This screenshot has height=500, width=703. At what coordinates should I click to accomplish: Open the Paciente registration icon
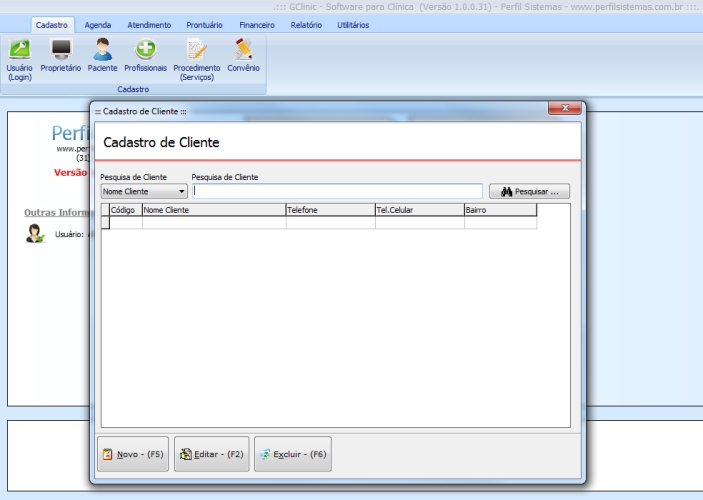[x=102, y=50]
